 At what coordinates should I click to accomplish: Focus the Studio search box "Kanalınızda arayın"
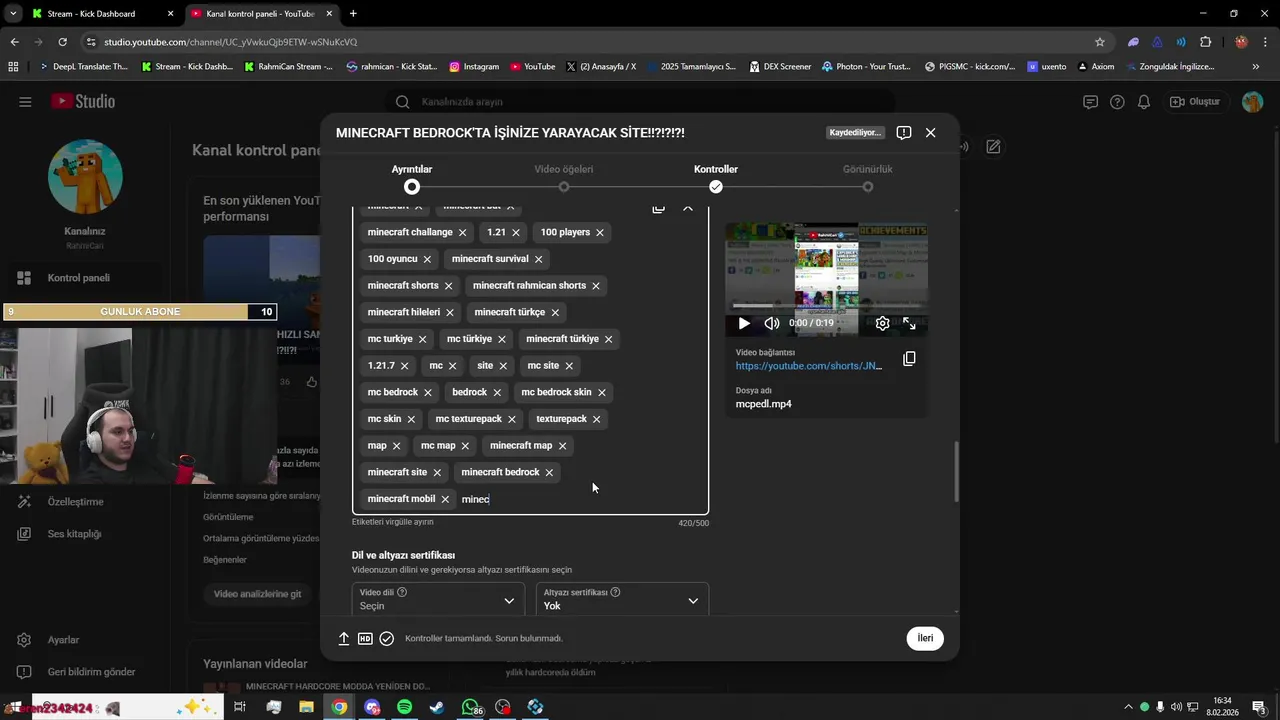640,102
